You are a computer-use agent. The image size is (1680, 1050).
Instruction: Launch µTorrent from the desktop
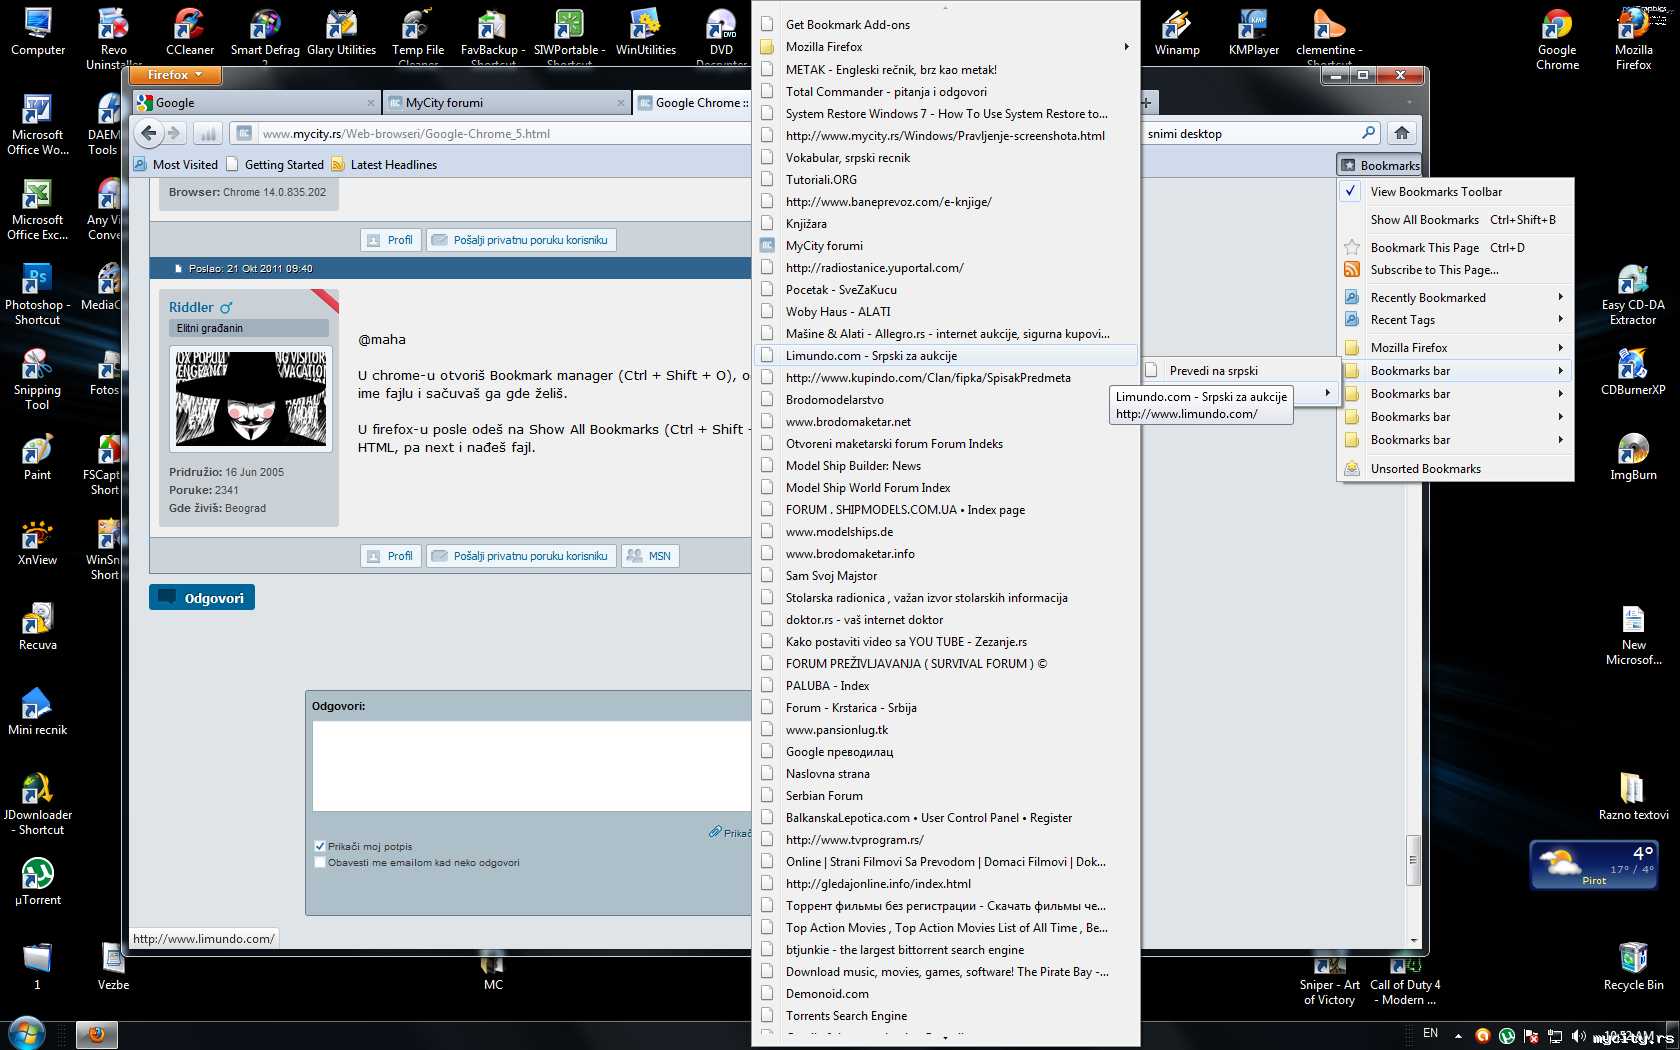(x=37, y=883)
